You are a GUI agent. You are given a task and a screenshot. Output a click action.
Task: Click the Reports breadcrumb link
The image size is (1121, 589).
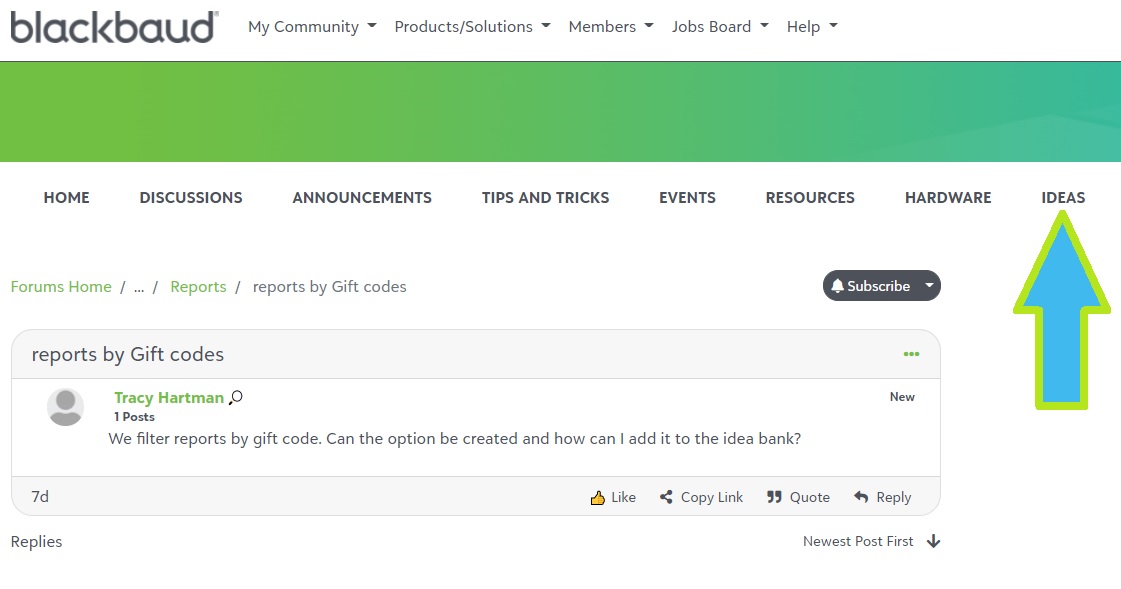pyautogui.click(x=198, y=287)
